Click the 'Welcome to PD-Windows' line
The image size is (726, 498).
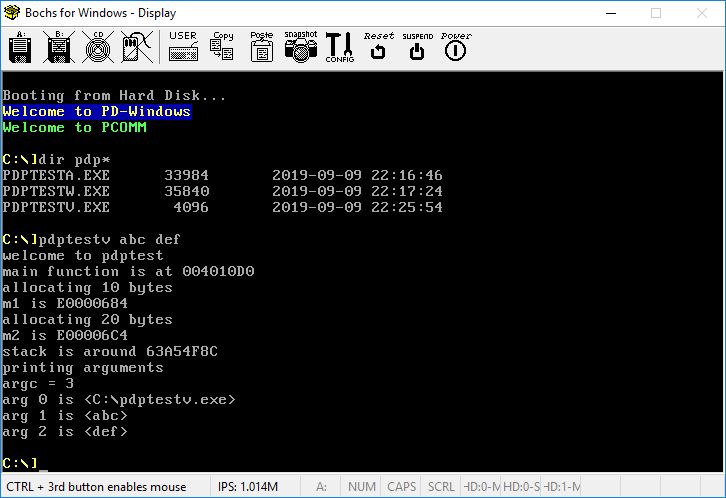(x=96, y=112)
